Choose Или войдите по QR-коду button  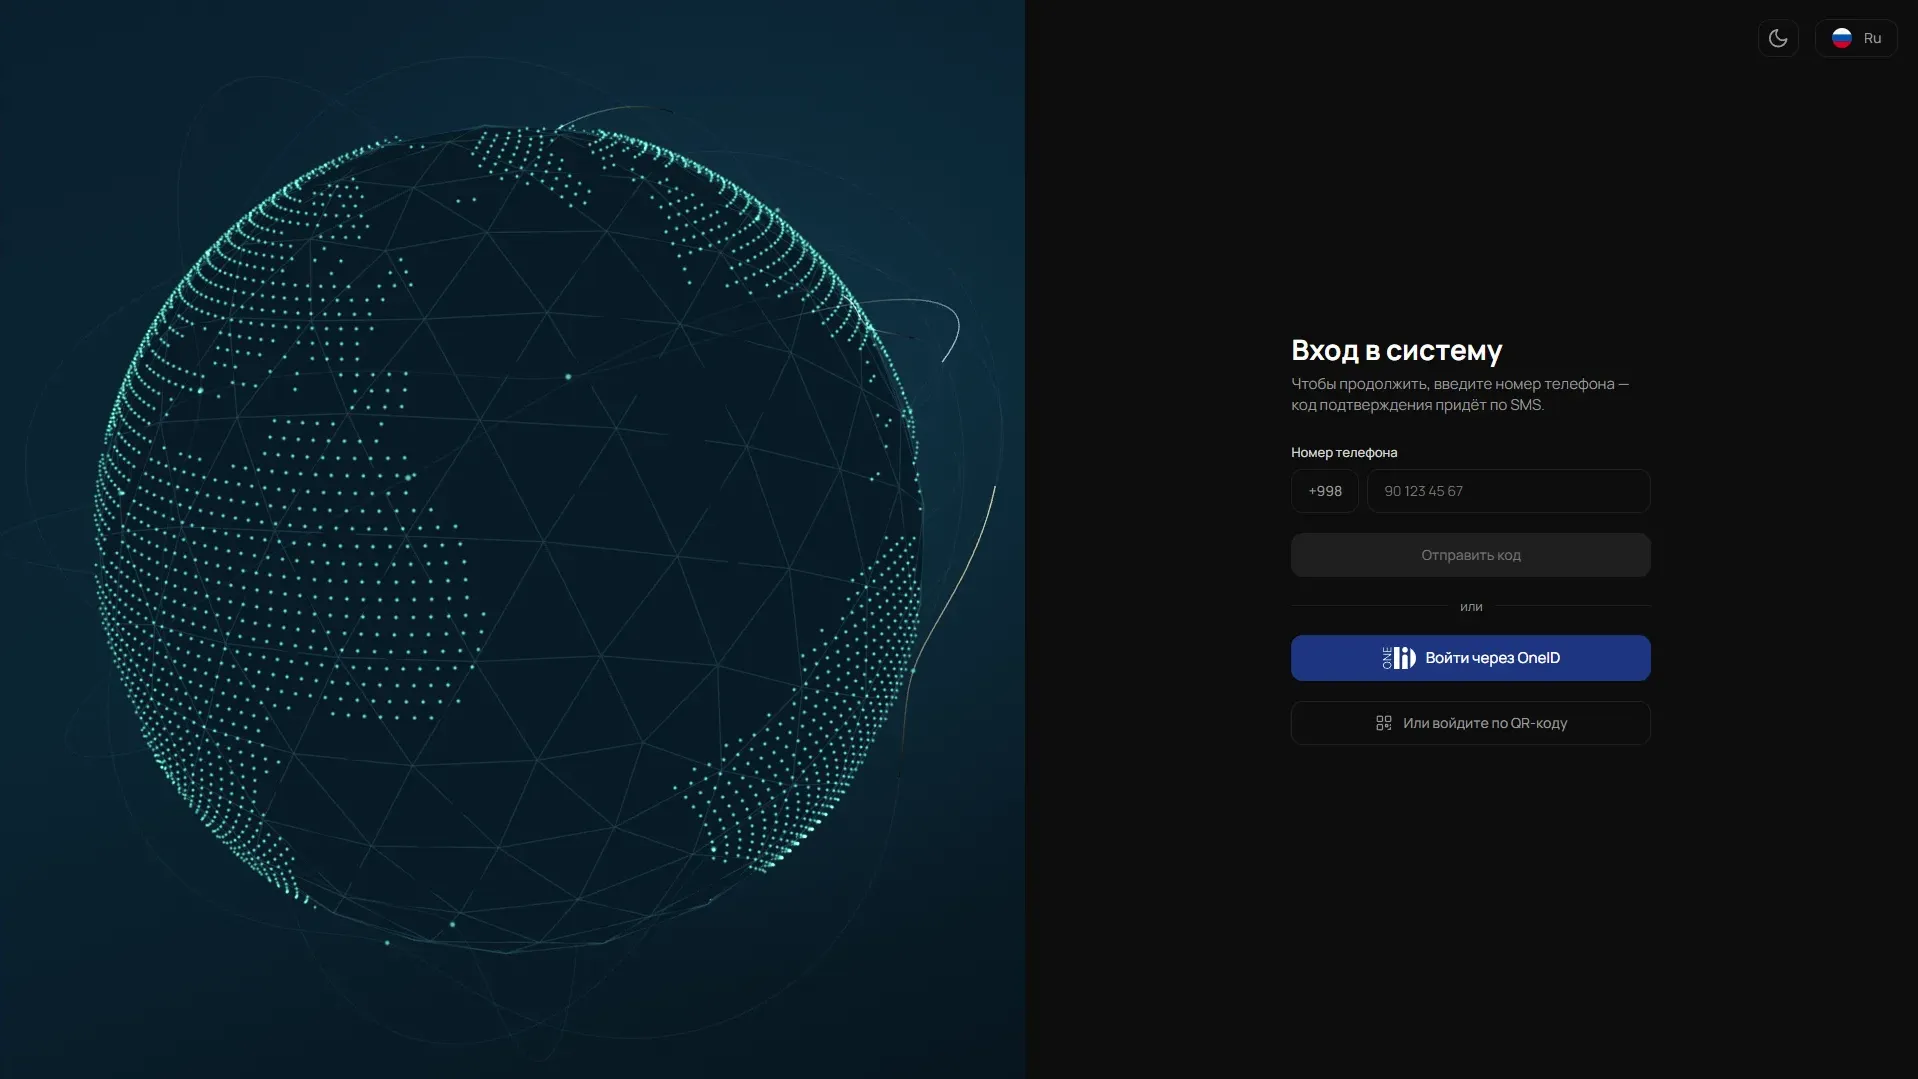click(1470, 723)
